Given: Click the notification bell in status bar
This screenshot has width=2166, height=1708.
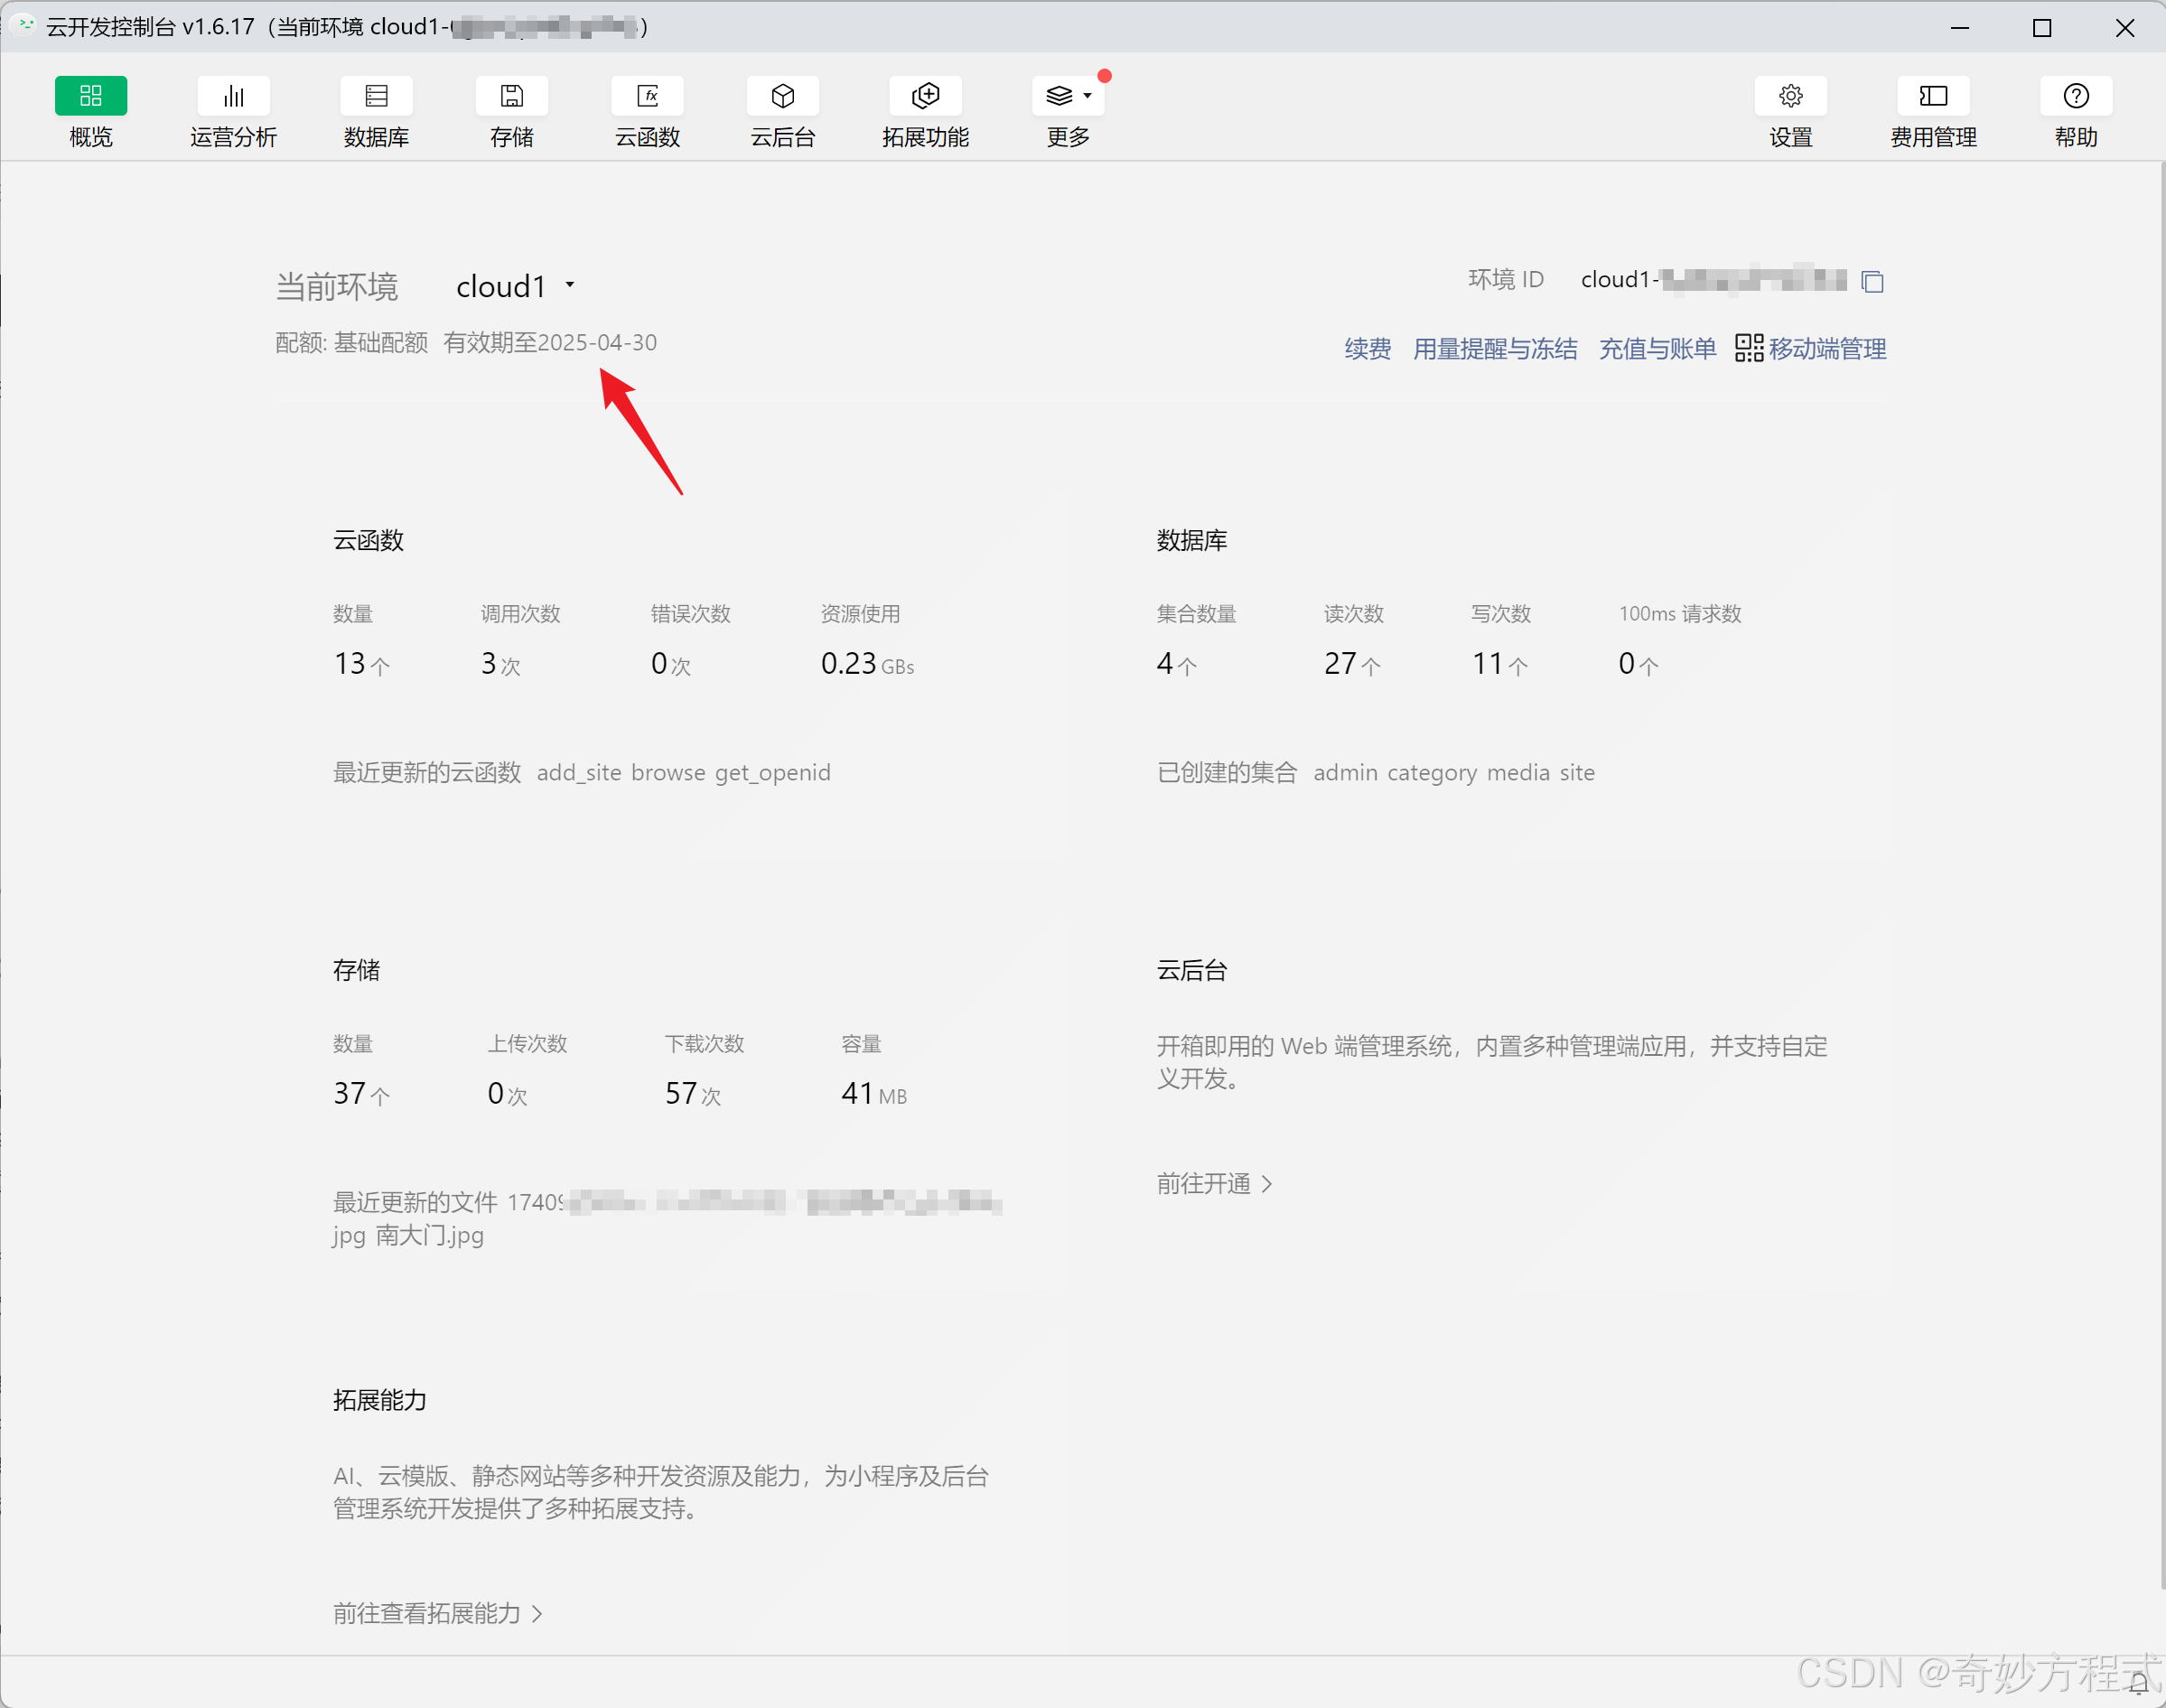Looking at the screenshot, I should tap(2137, 1684).
